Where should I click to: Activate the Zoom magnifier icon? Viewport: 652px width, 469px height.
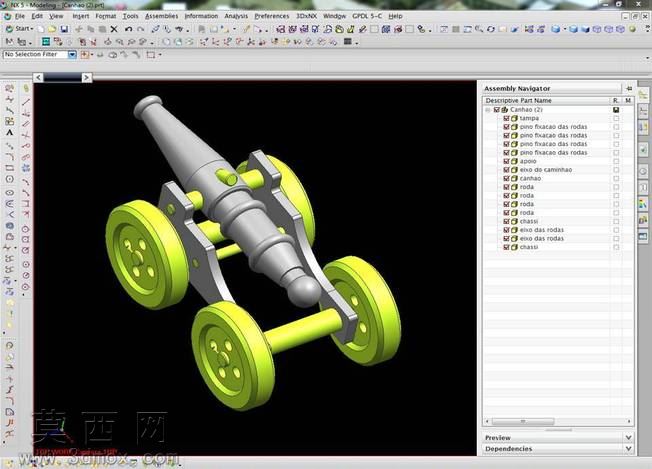(x=479, y=29)
